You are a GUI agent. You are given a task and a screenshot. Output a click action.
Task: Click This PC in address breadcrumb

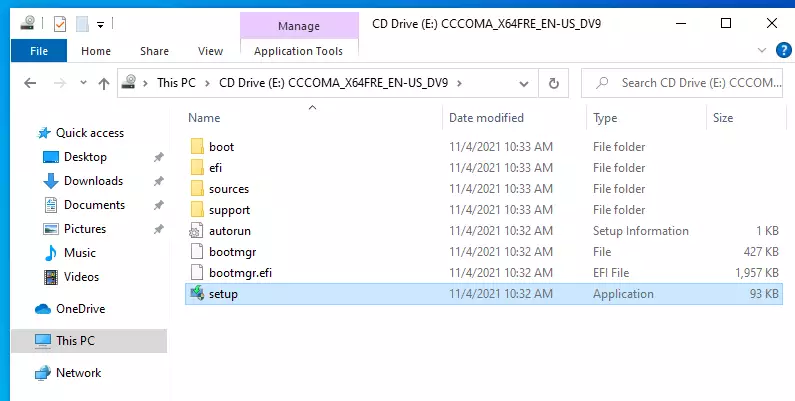176,83
